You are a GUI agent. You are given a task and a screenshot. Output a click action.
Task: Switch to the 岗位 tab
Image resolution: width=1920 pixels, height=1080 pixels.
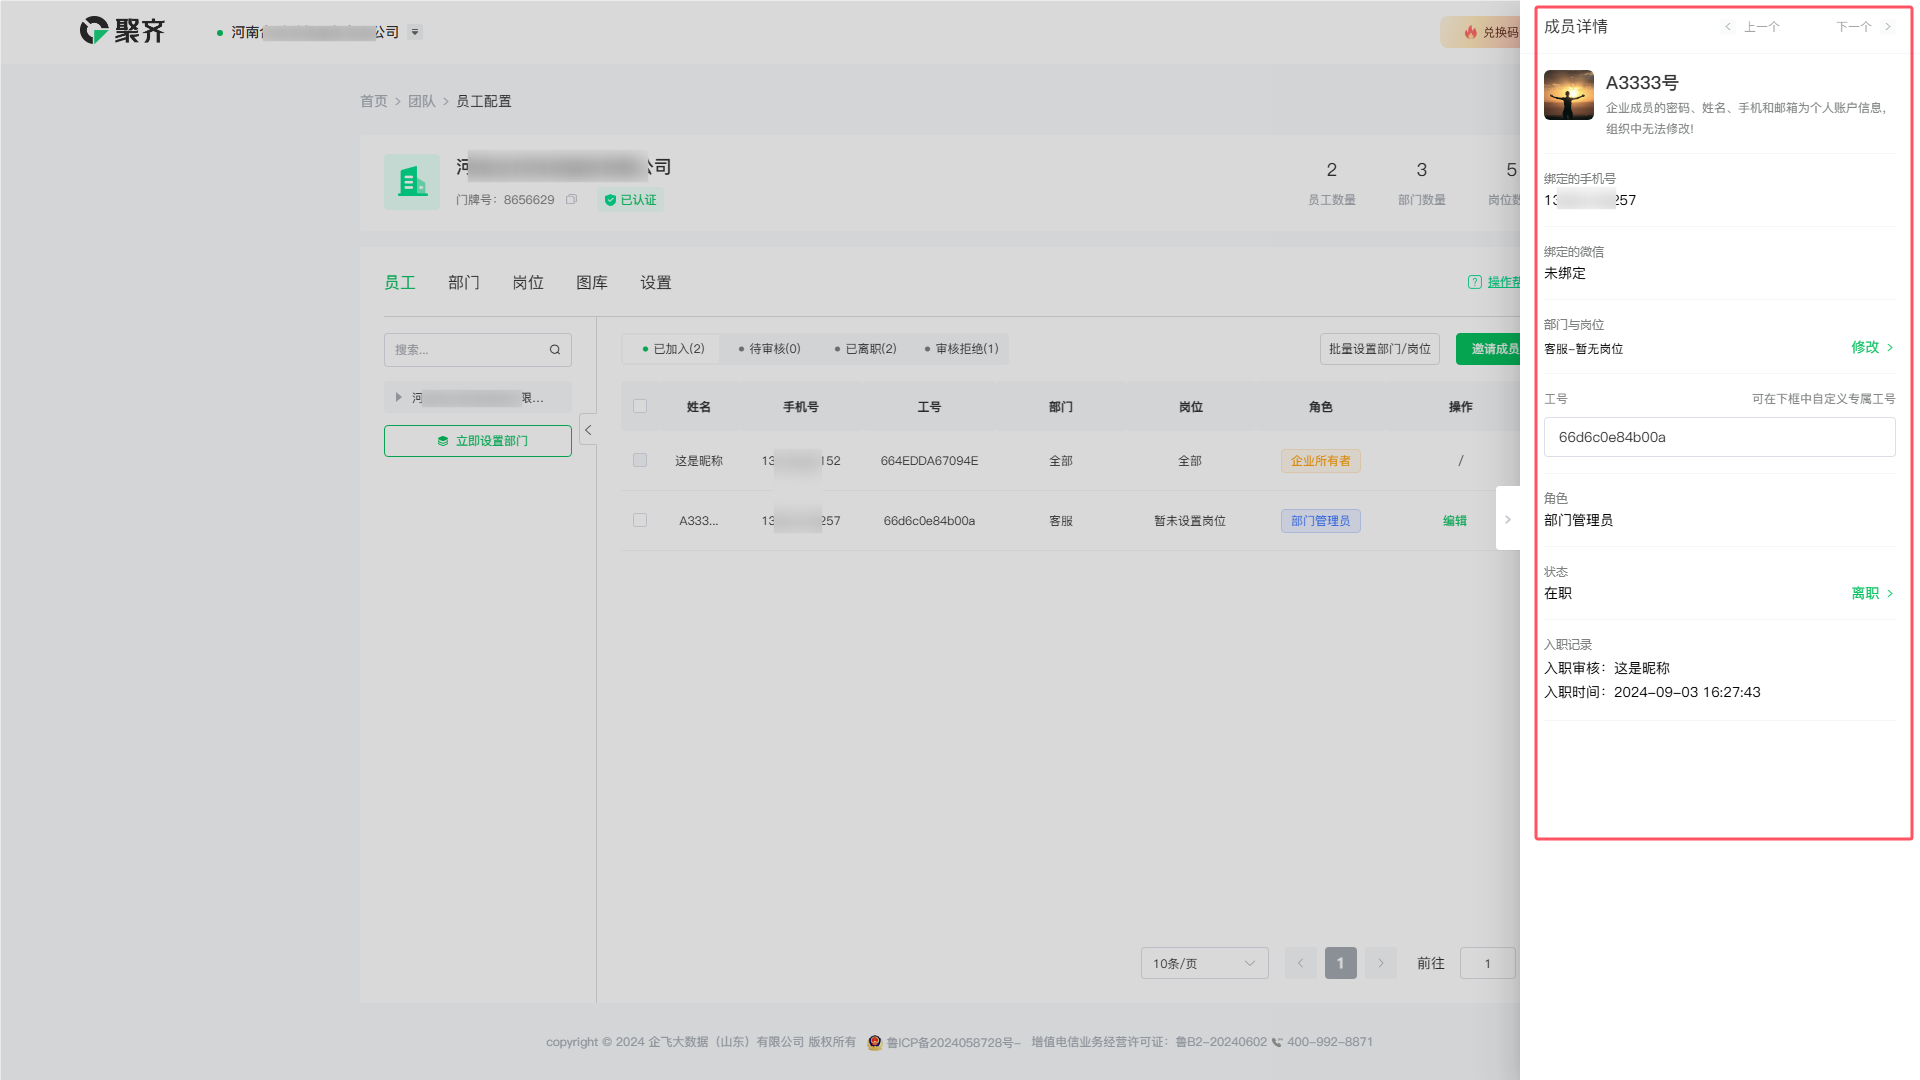[528, 283]
